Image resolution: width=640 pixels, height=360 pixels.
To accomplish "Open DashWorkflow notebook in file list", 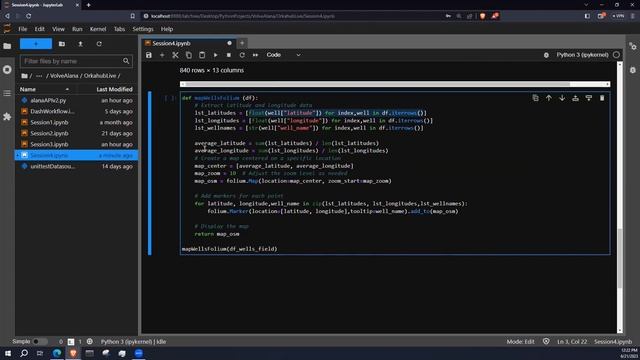I will coord(77,111).
